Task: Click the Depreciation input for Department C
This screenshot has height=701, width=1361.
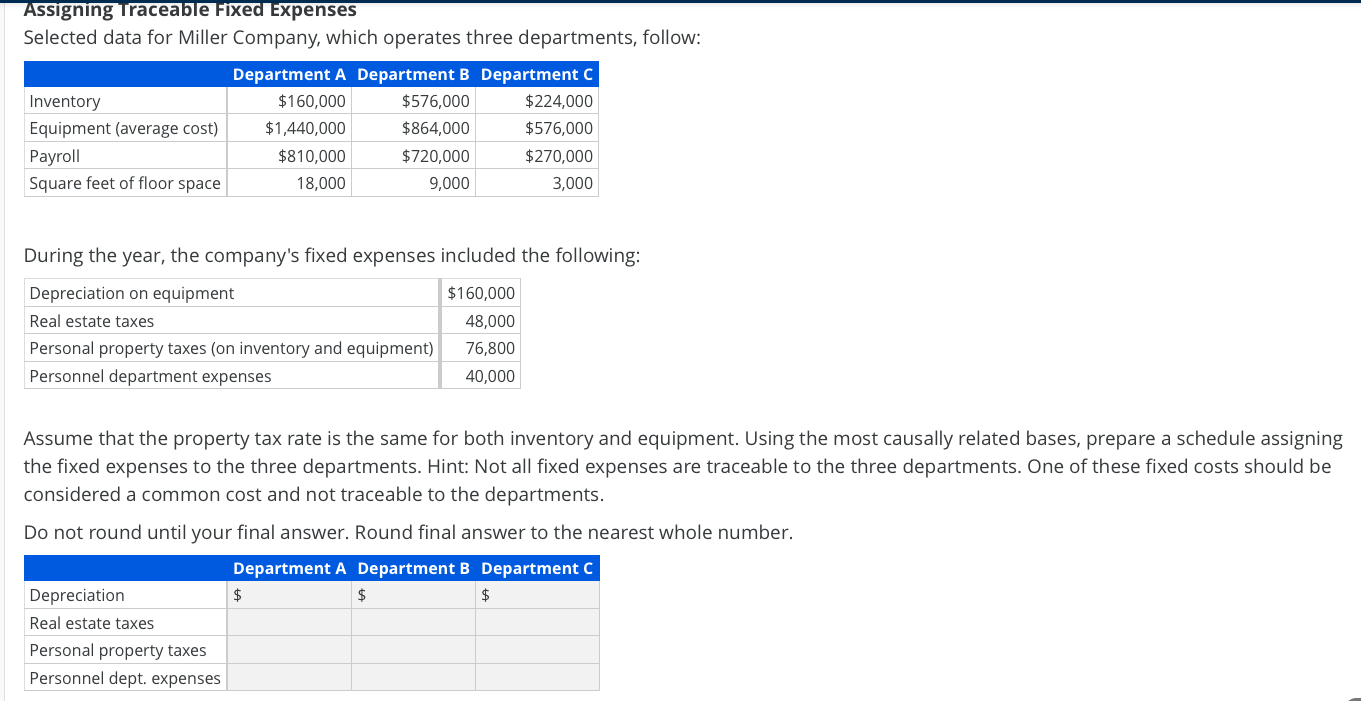Action: point(536,595)
